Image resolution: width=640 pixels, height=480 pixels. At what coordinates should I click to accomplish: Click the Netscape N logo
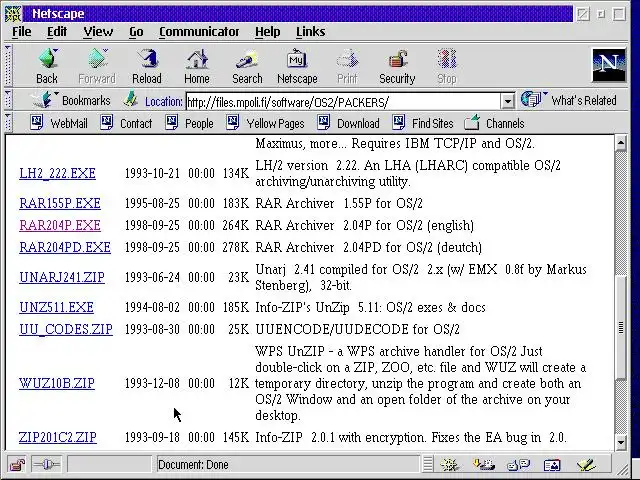pyautogui.click(x=609, y=65)
